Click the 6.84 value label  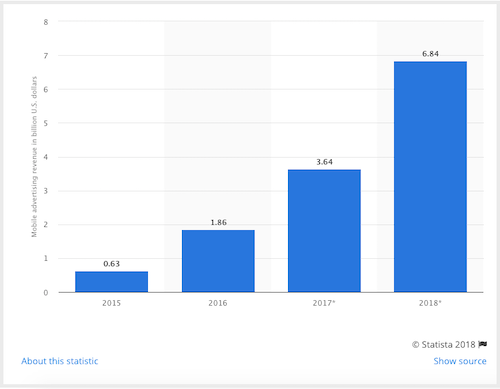tap(430, 54)
